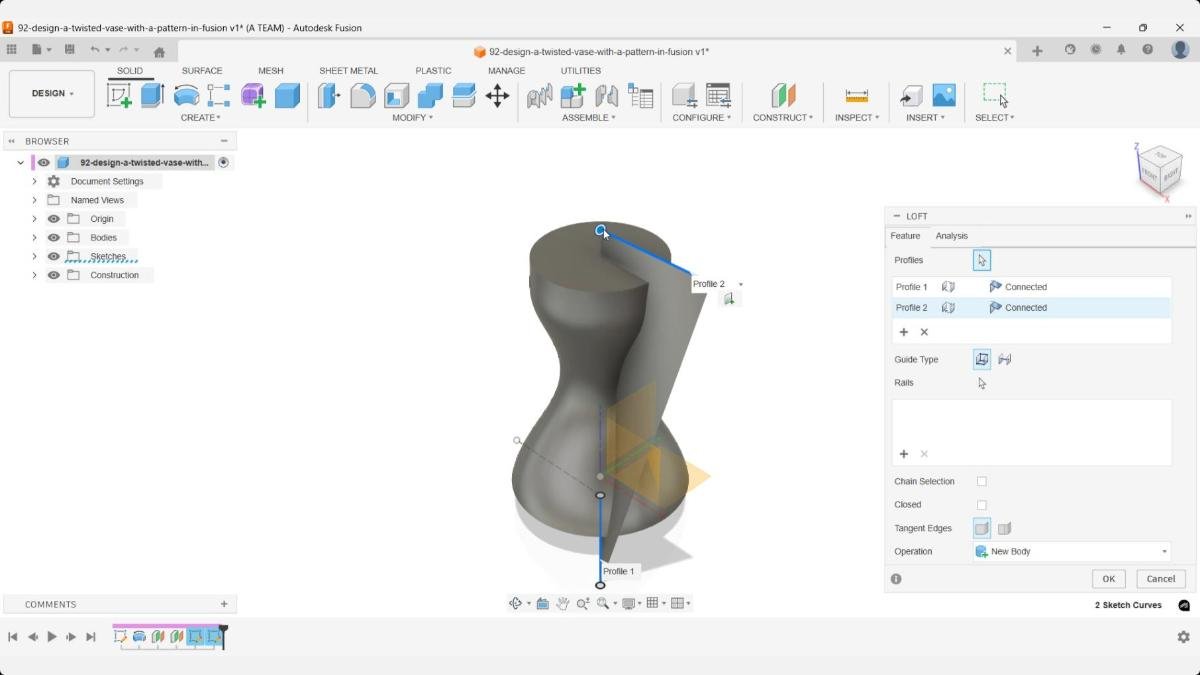
Task: Jump to the end of the timeline
Action: tap(91, 637)
